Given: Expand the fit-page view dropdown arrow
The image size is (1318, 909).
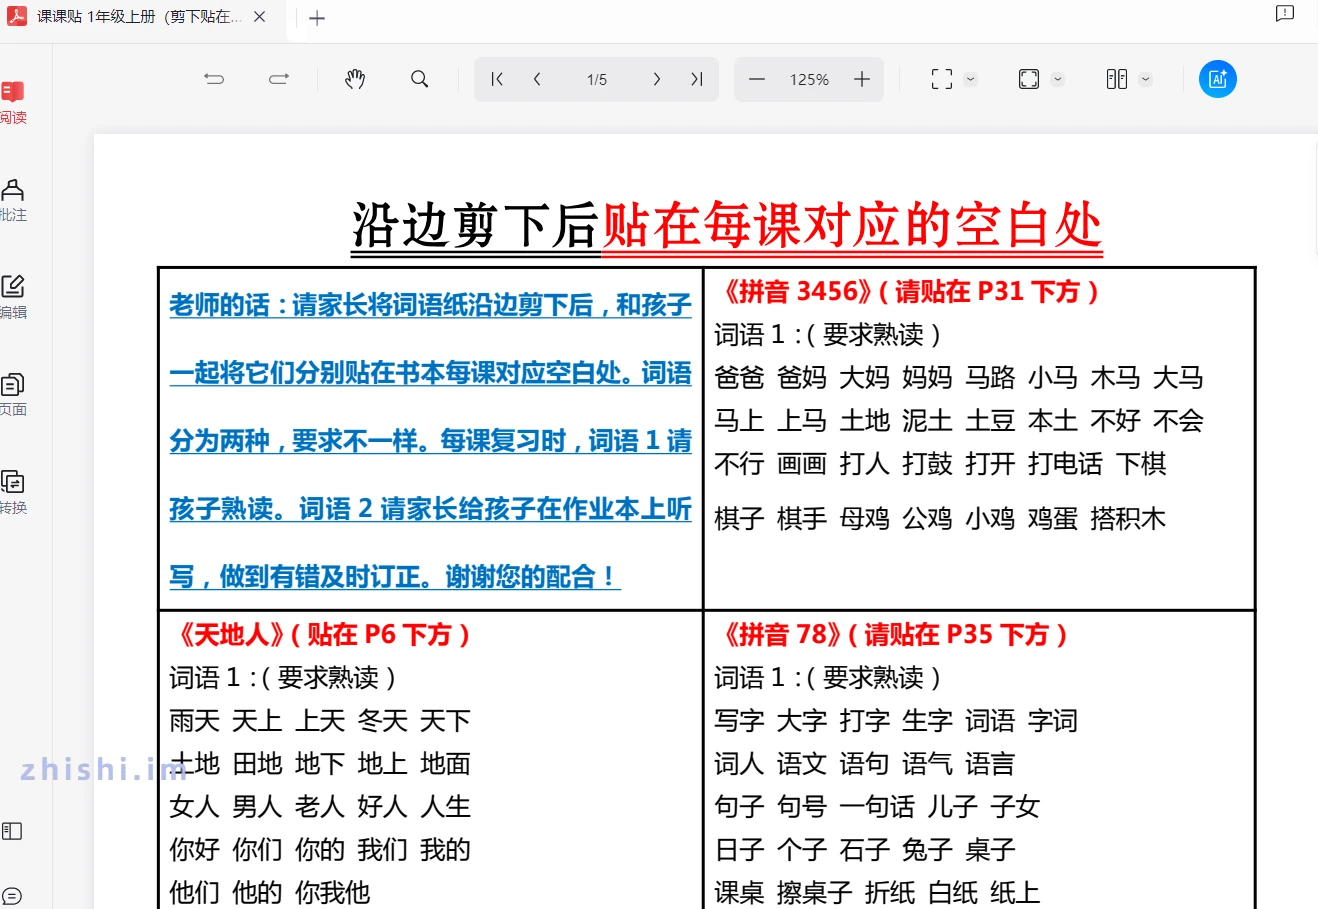Looking at the screenshot, I should coord(1058,80).
